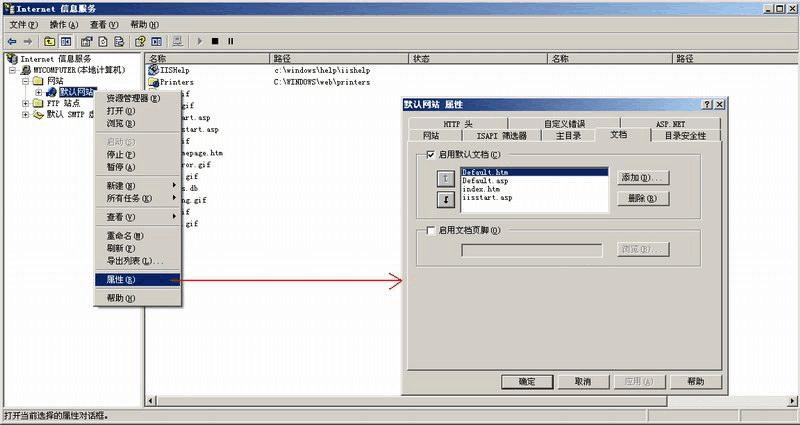Click the IISHelp virtual directory icon
Screen dimensions: 800x425
[x=154, y=70]
